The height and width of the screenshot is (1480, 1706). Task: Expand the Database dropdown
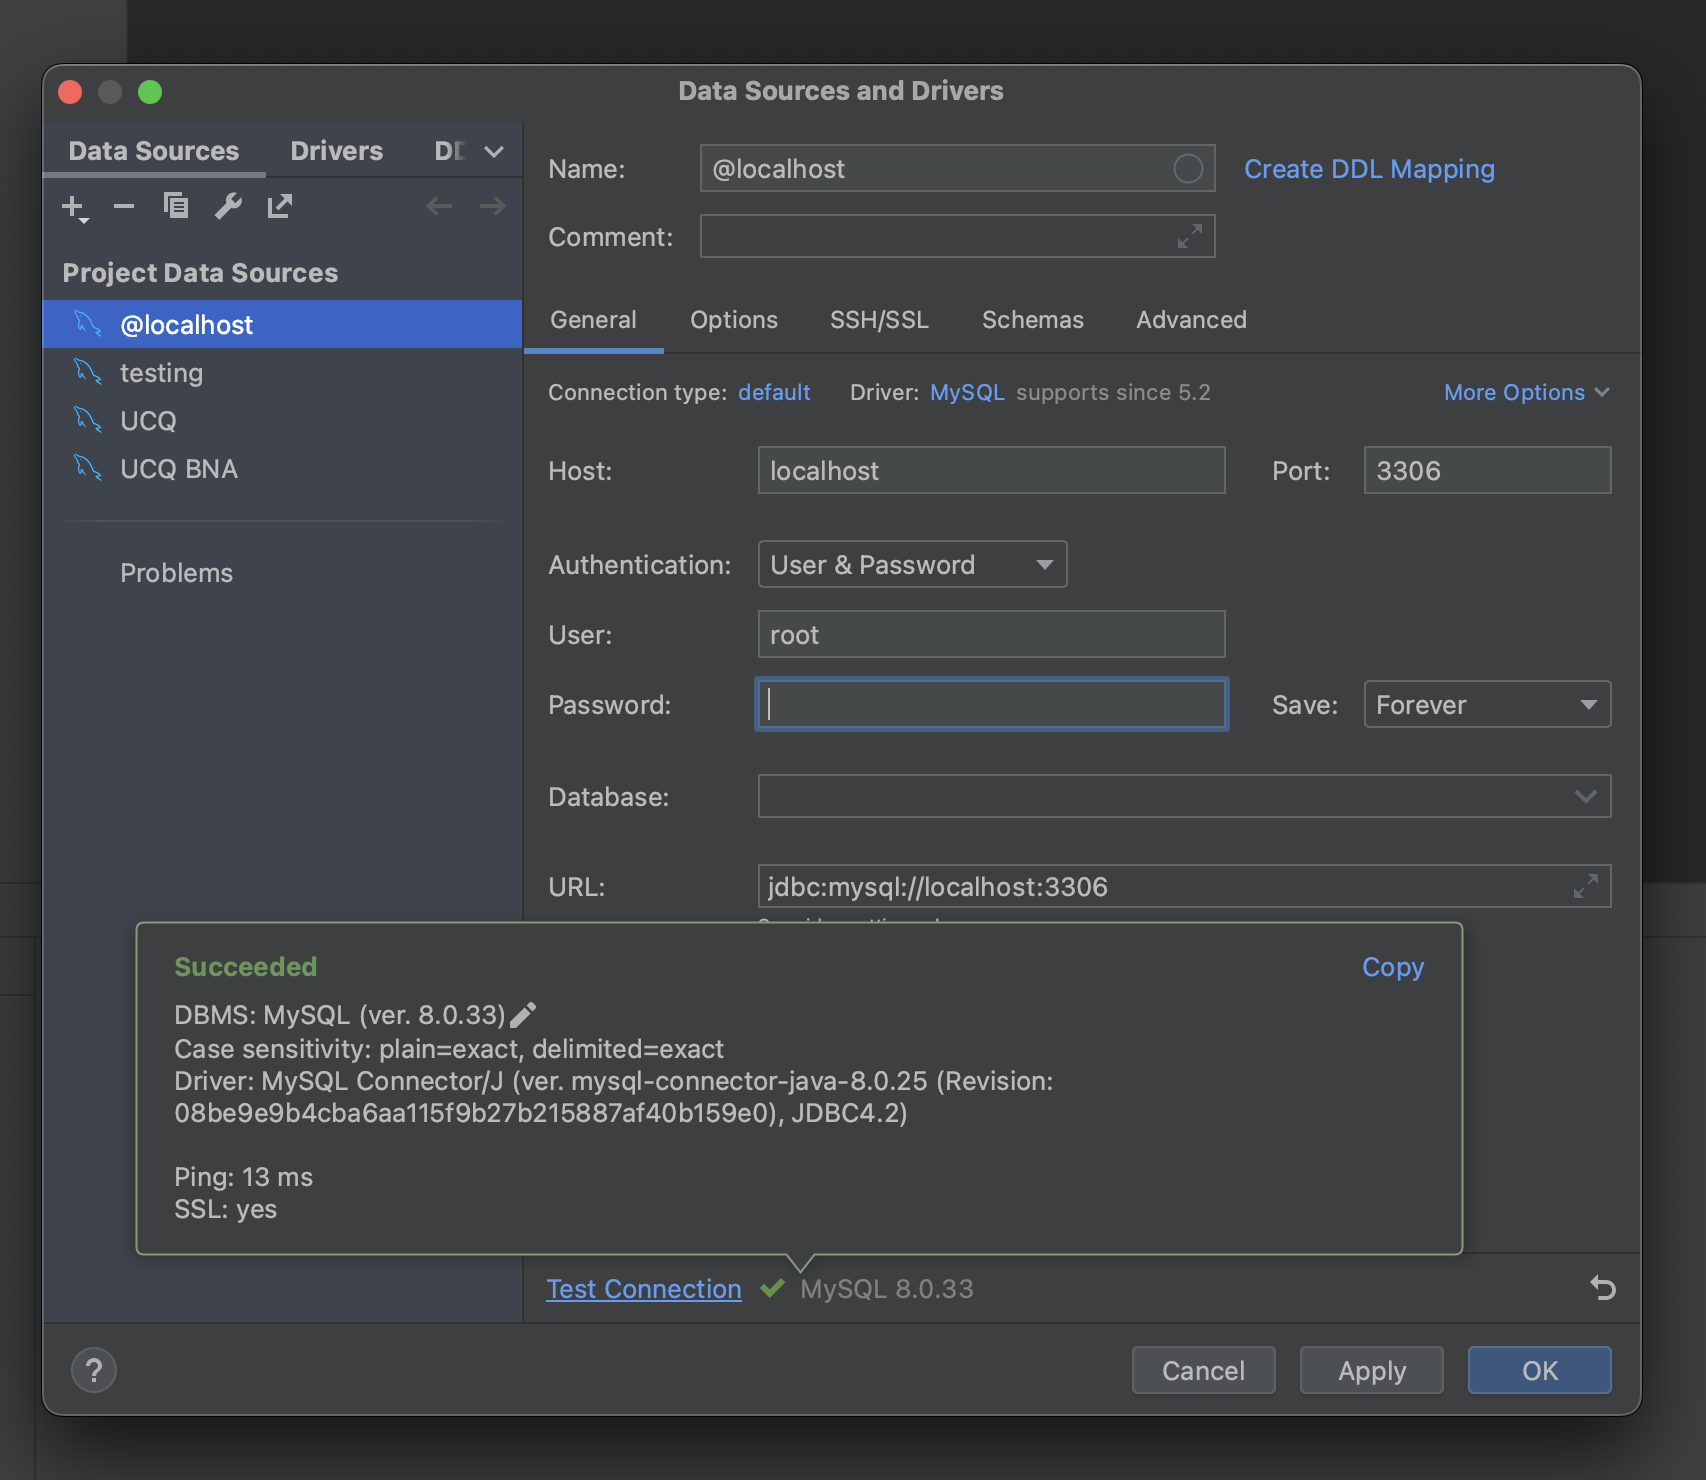pyautogui.click(x=1585, y=797)
